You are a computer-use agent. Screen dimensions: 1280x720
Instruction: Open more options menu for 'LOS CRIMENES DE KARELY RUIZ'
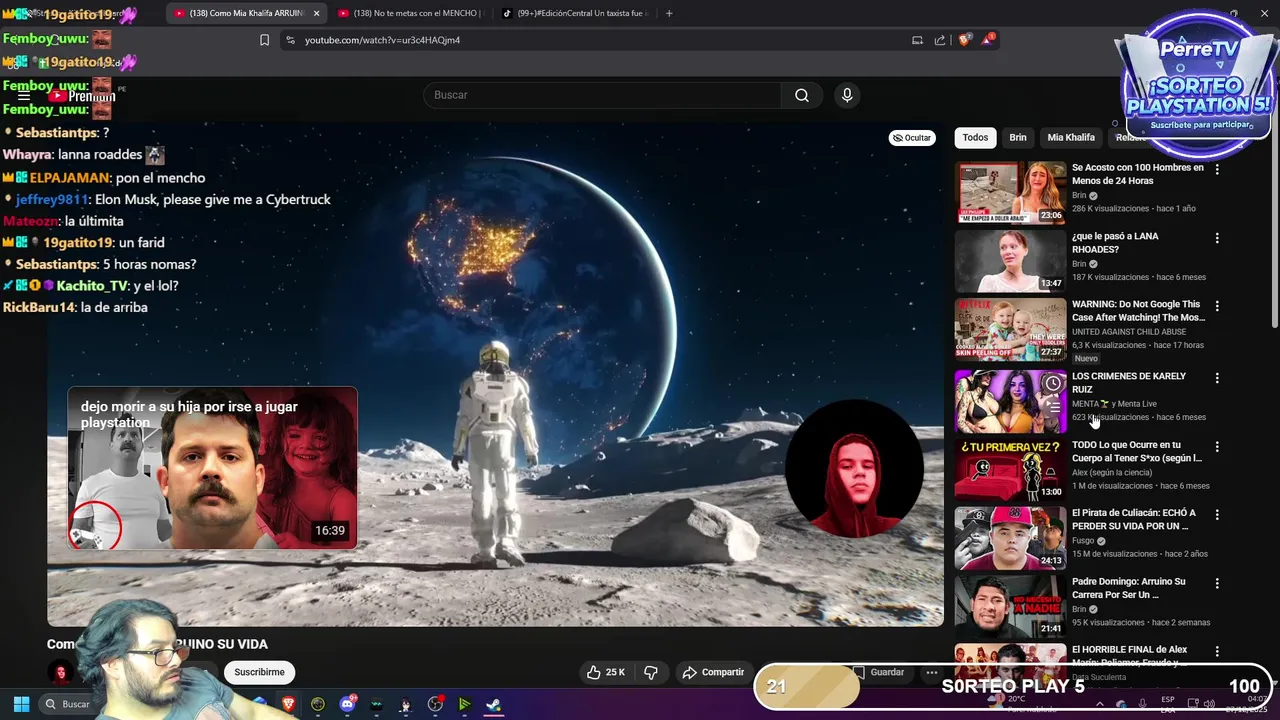[1217, 378]
